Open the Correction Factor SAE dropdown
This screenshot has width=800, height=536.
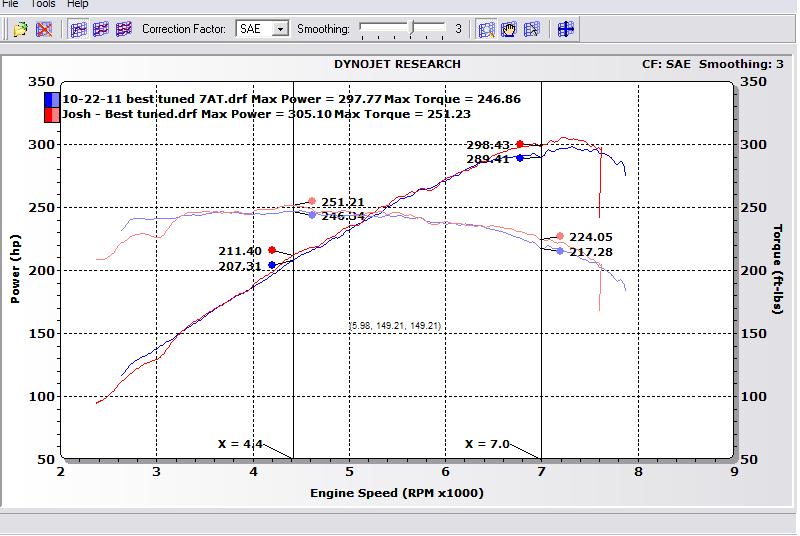pos(280,29)
